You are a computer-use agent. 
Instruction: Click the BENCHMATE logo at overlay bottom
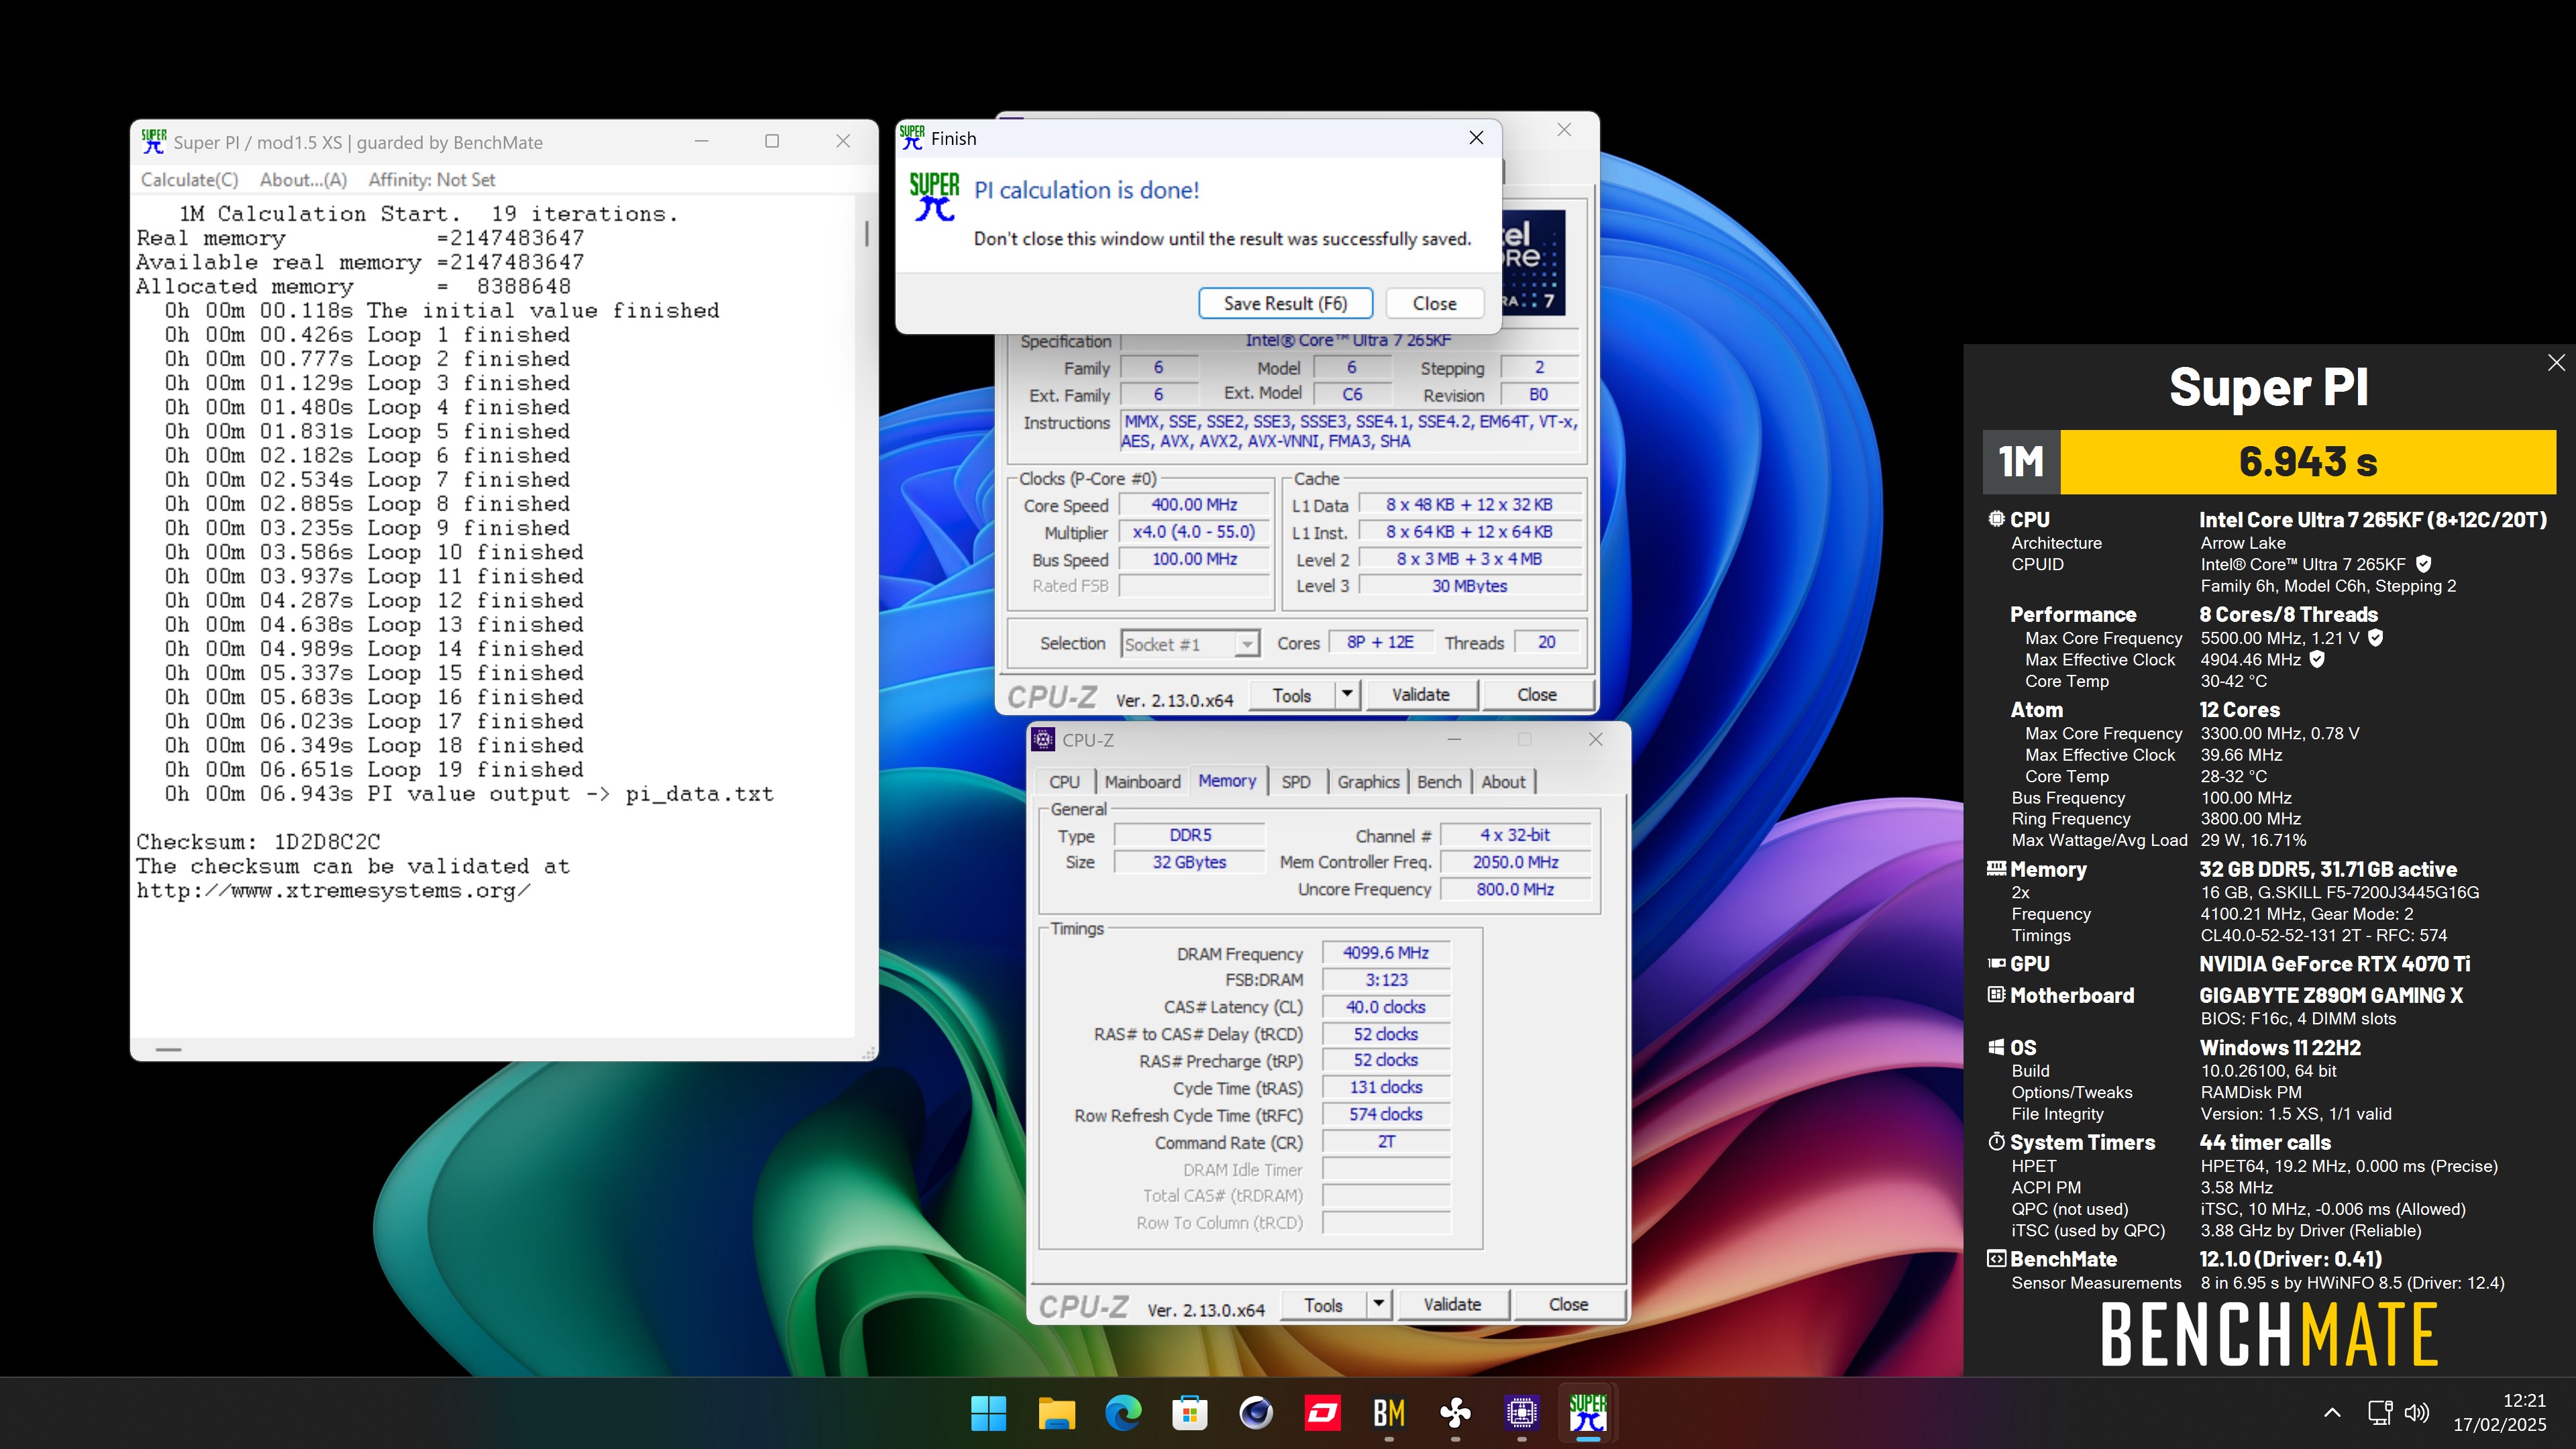click(x=2269, y=1334)
